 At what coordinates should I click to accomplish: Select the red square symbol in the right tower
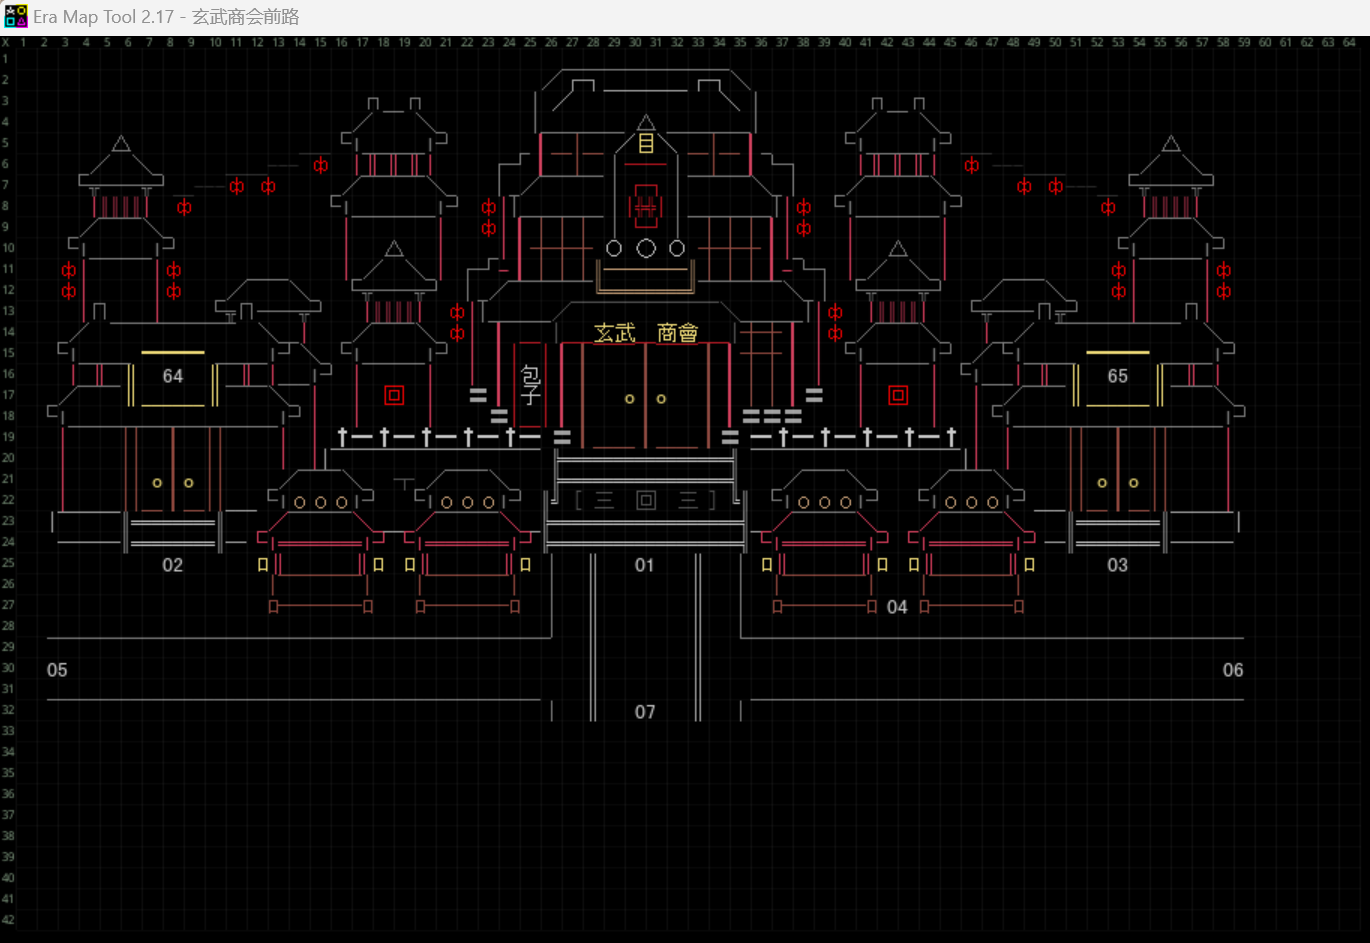click(x=898, y=396)
